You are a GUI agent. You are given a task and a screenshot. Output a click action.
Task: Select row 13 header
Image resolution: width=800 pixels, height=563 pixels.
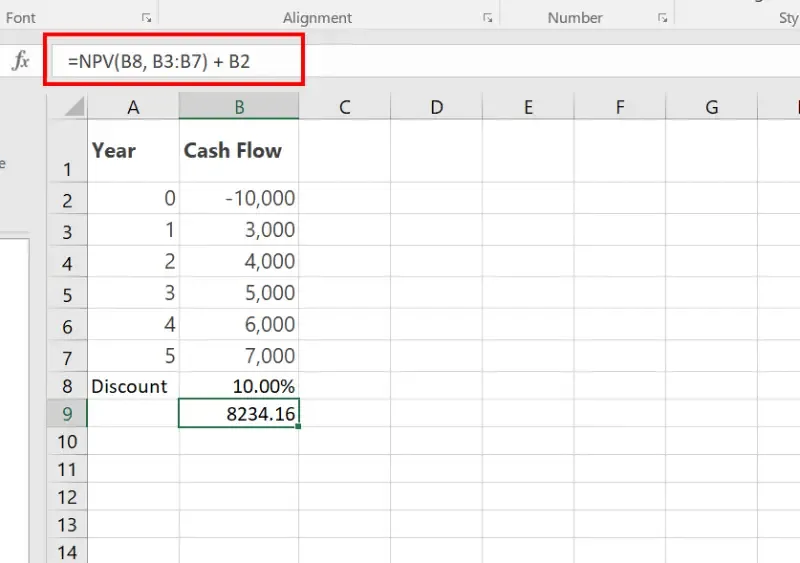tap(67, 524)
